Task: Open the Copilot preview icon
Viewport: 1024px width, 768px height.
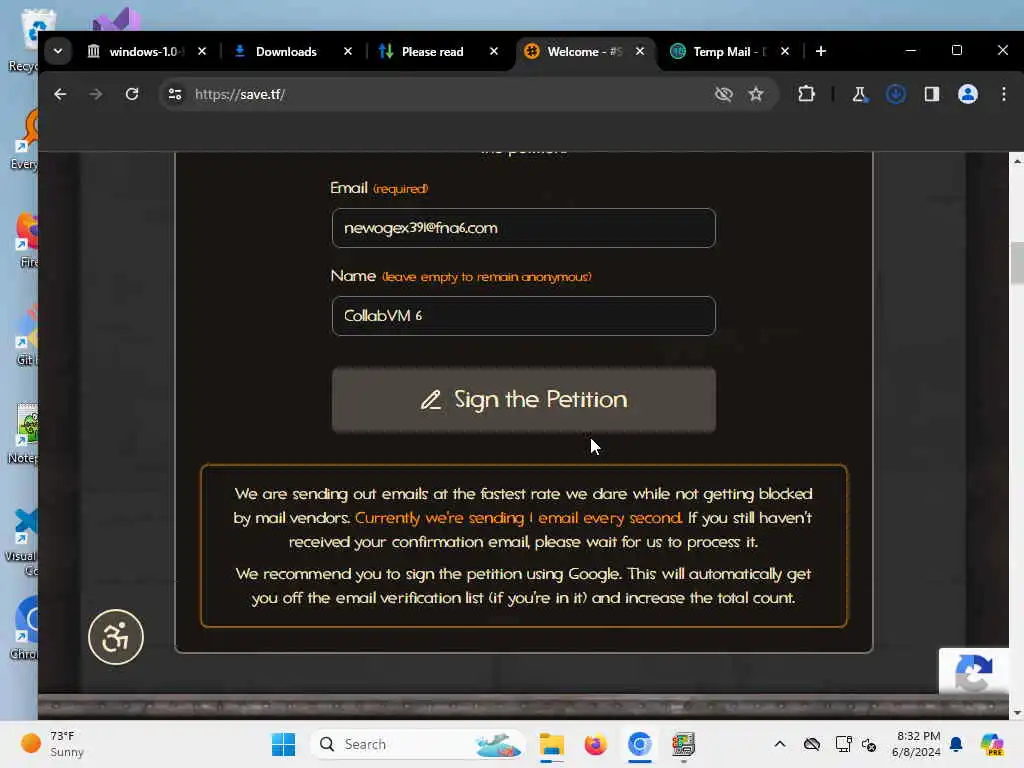Action: (x=992, y=744)
